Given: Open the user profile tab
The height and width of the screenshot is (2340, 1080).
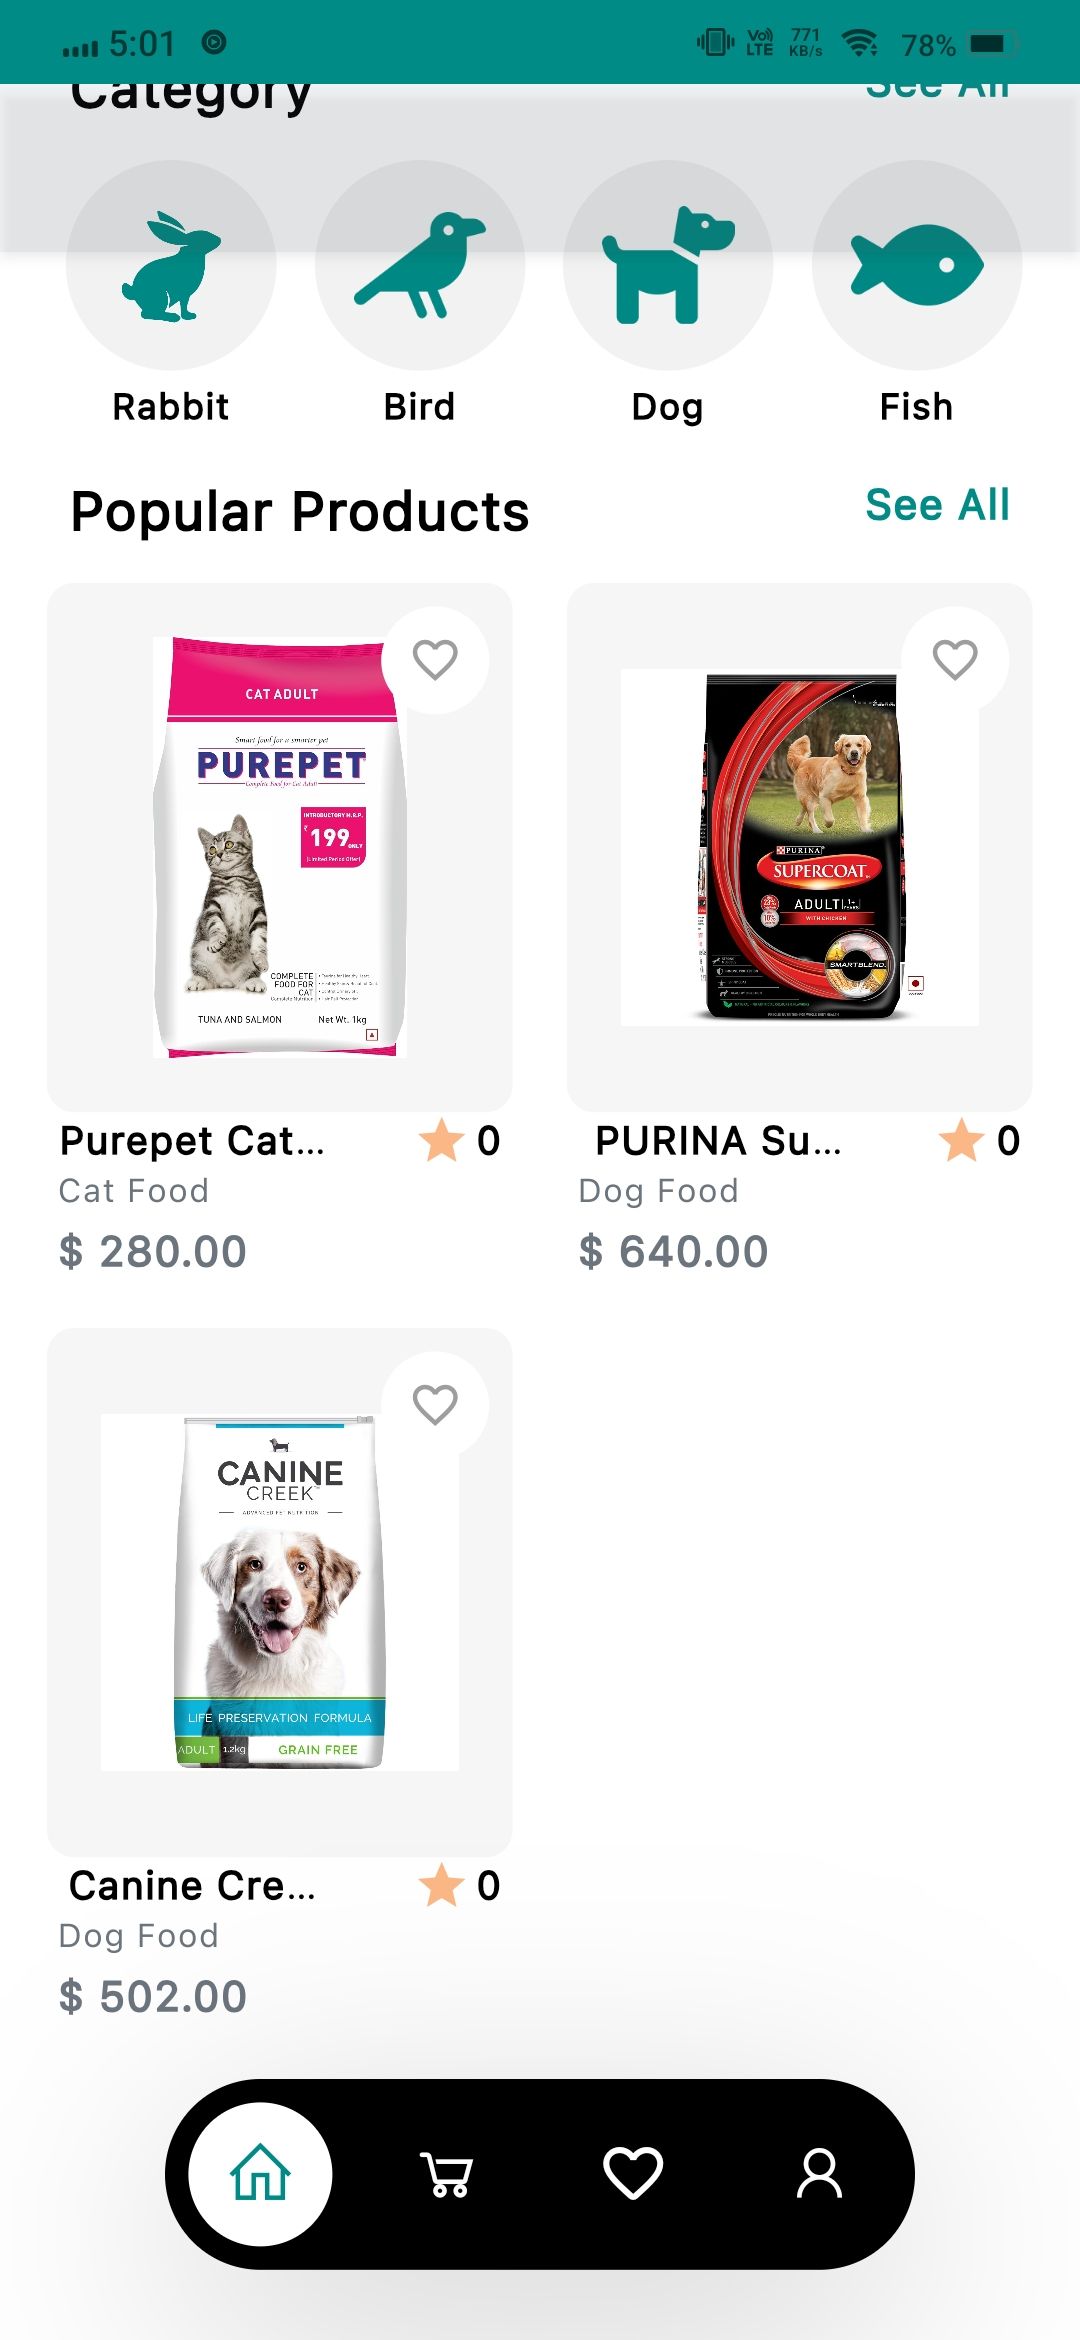Looking at the screenshot, I should coord(819,2174).
